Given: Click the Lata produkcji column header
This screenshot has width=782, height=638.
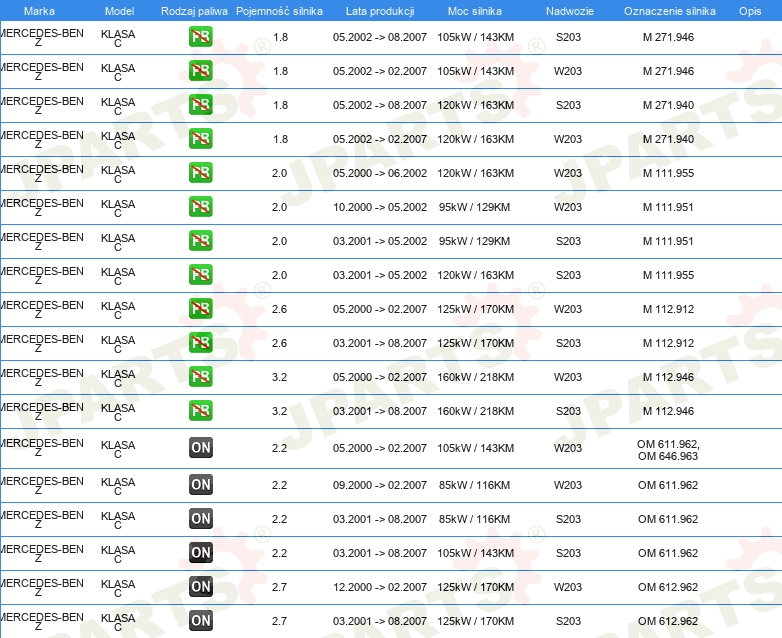Looking at the screenshot, I should [380, 11].
